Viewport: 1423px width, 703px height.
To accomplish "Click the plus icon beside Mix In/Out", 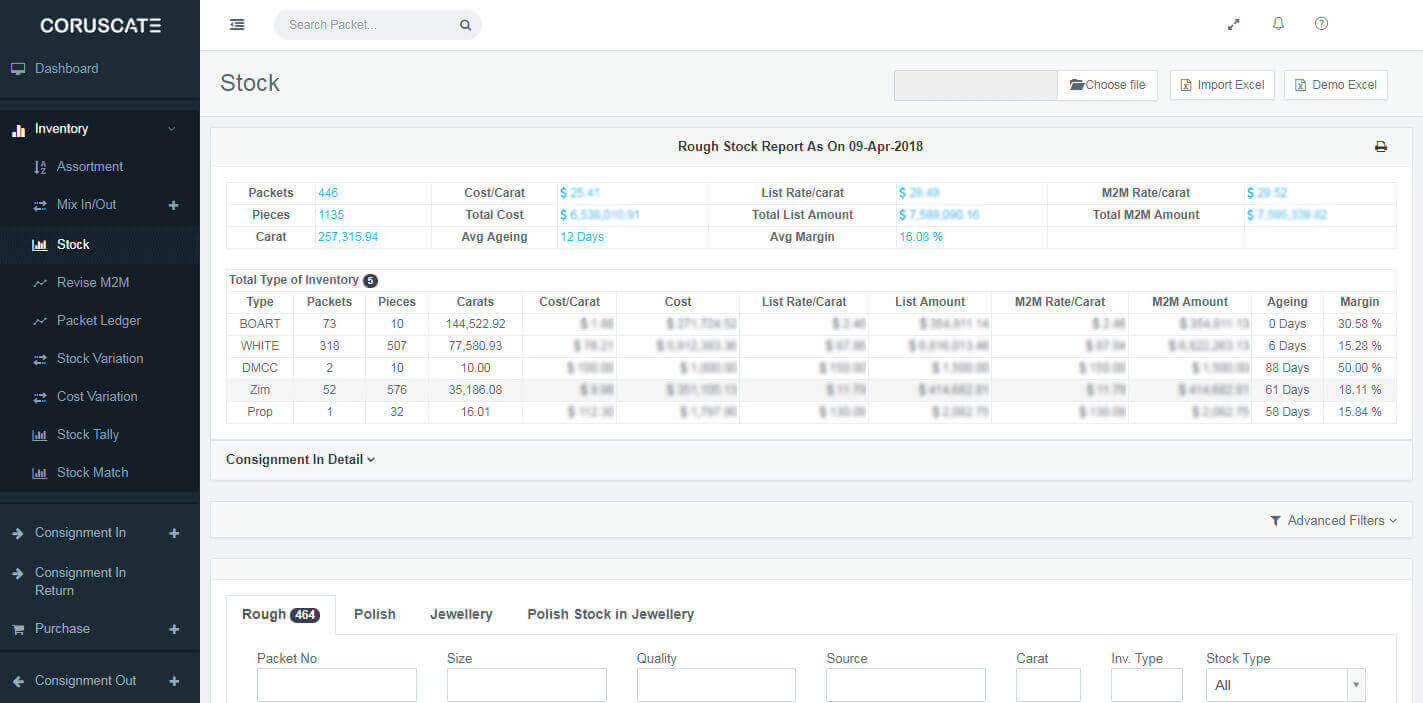I will coord(173,205).
